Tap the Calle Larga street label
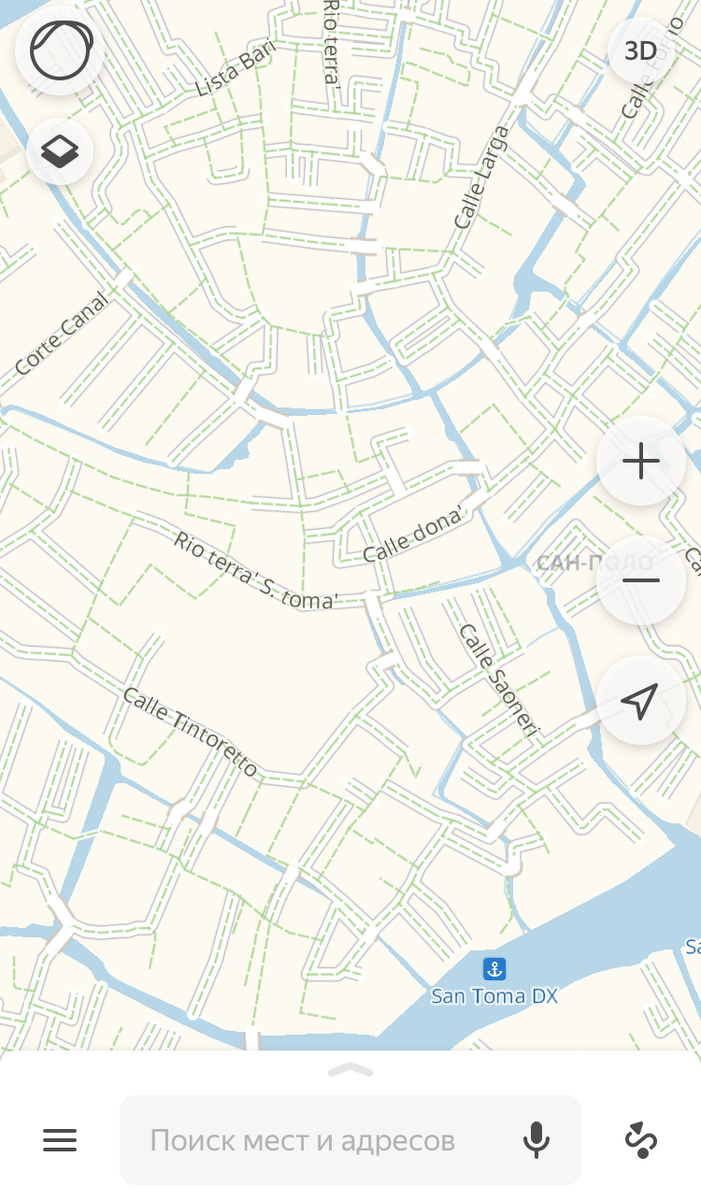701x1200 pixels. click(482, 178)
